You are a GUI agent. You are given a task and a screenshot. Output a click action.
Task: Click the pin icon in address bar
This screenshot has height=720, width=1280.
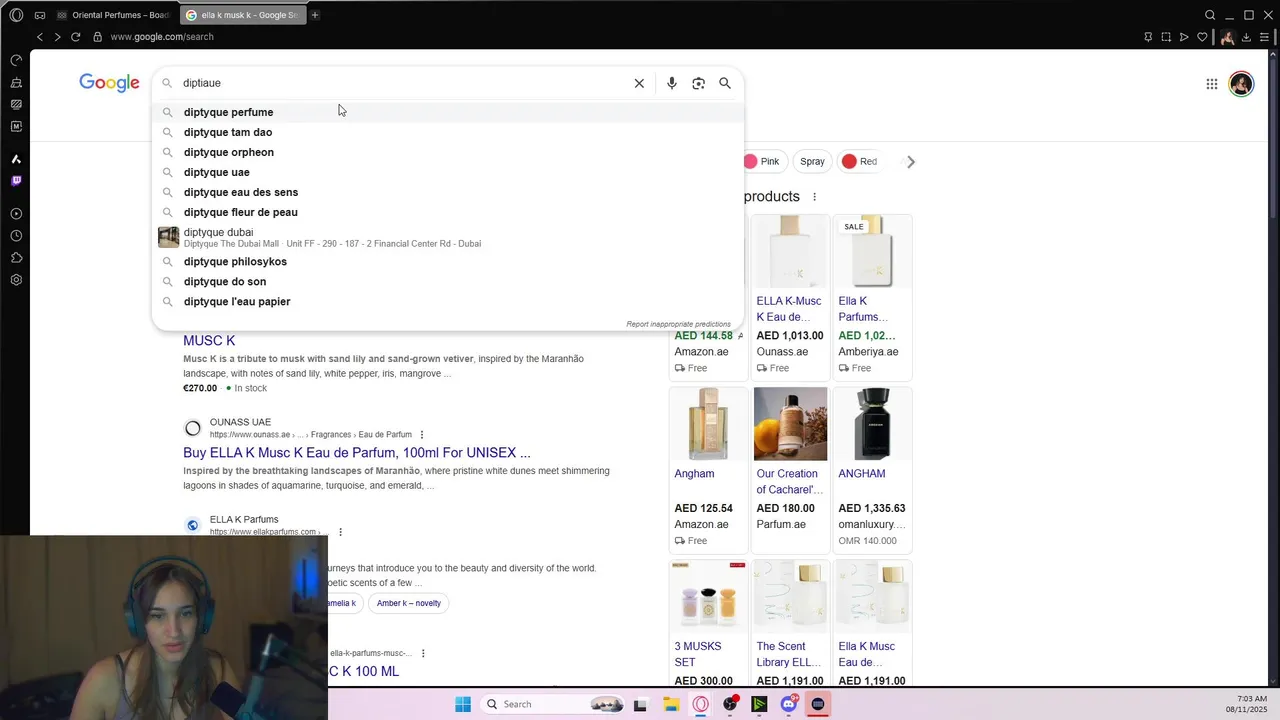(x=1148, y=37)
